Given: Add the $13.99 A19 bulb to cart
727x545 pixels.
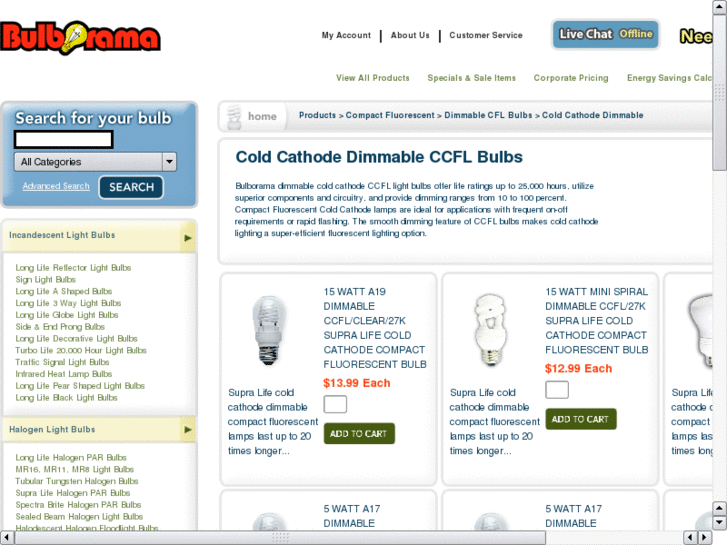Looking at the screenshot, I should pos(359,434).
